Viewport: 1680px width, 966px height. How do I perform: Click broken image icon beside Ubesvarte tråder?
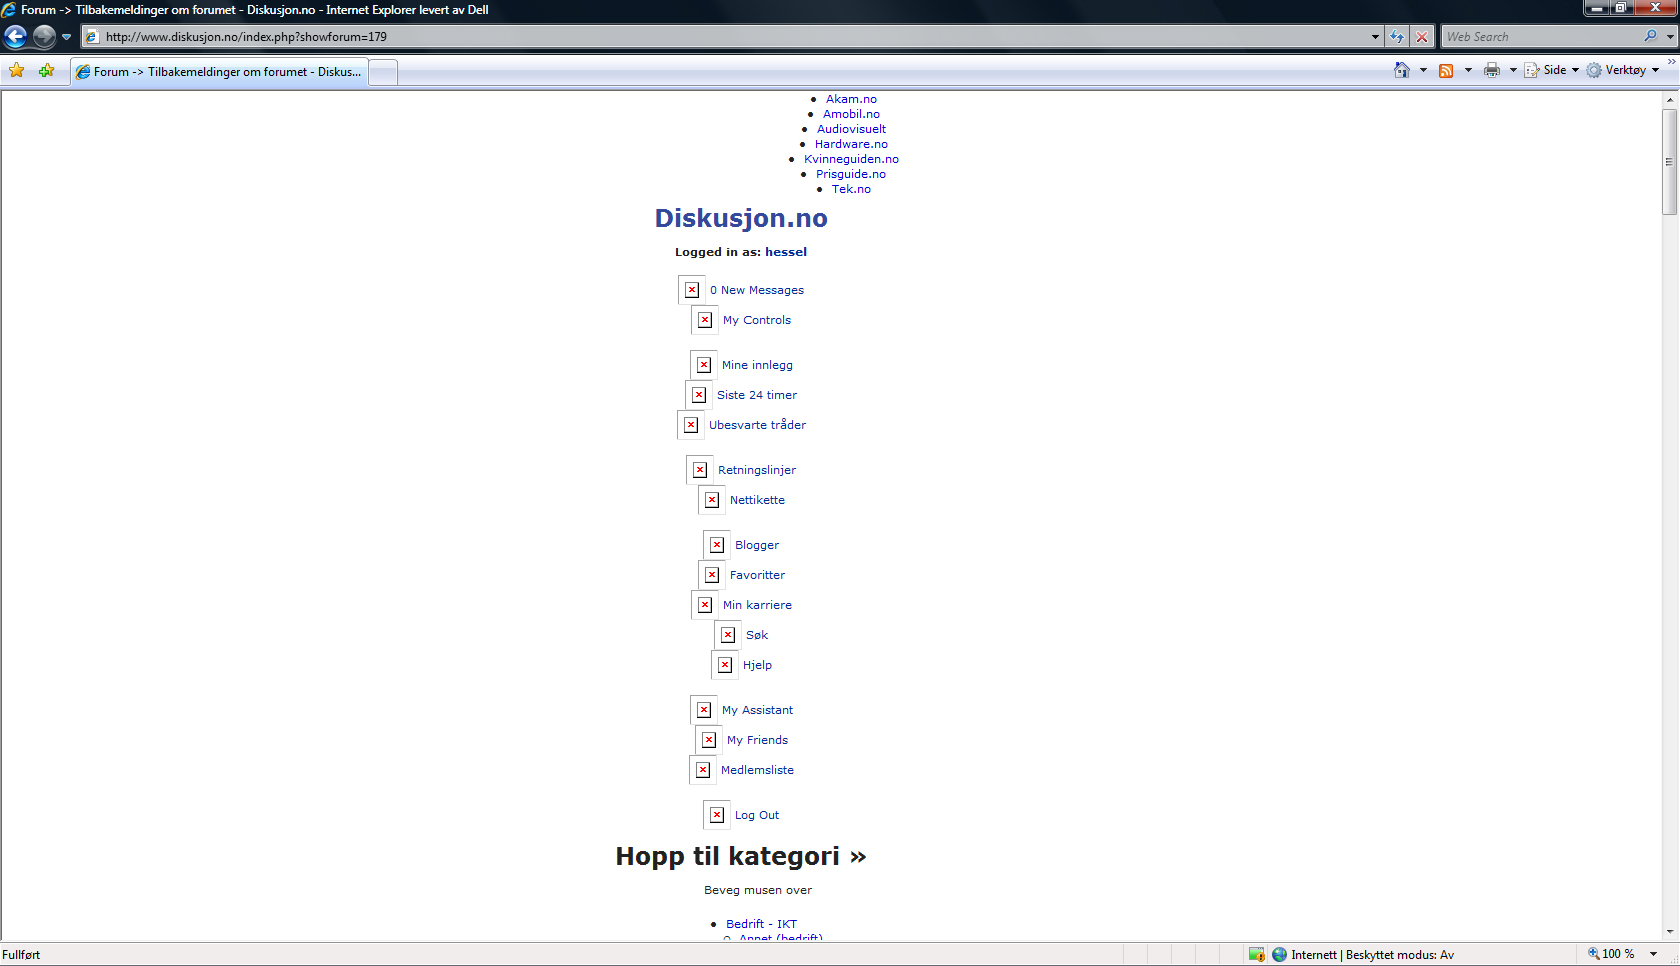691,425
